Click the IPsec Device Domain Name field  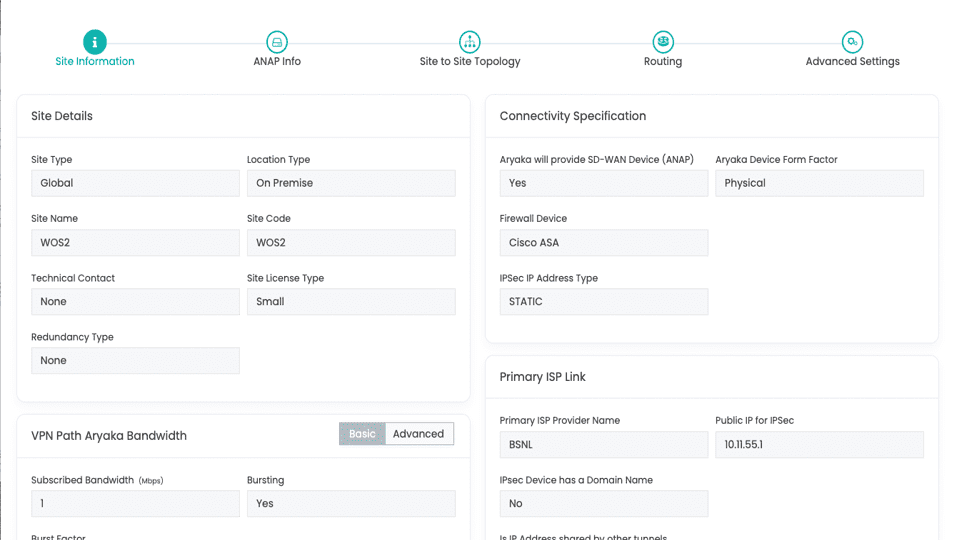coord(604,503)
